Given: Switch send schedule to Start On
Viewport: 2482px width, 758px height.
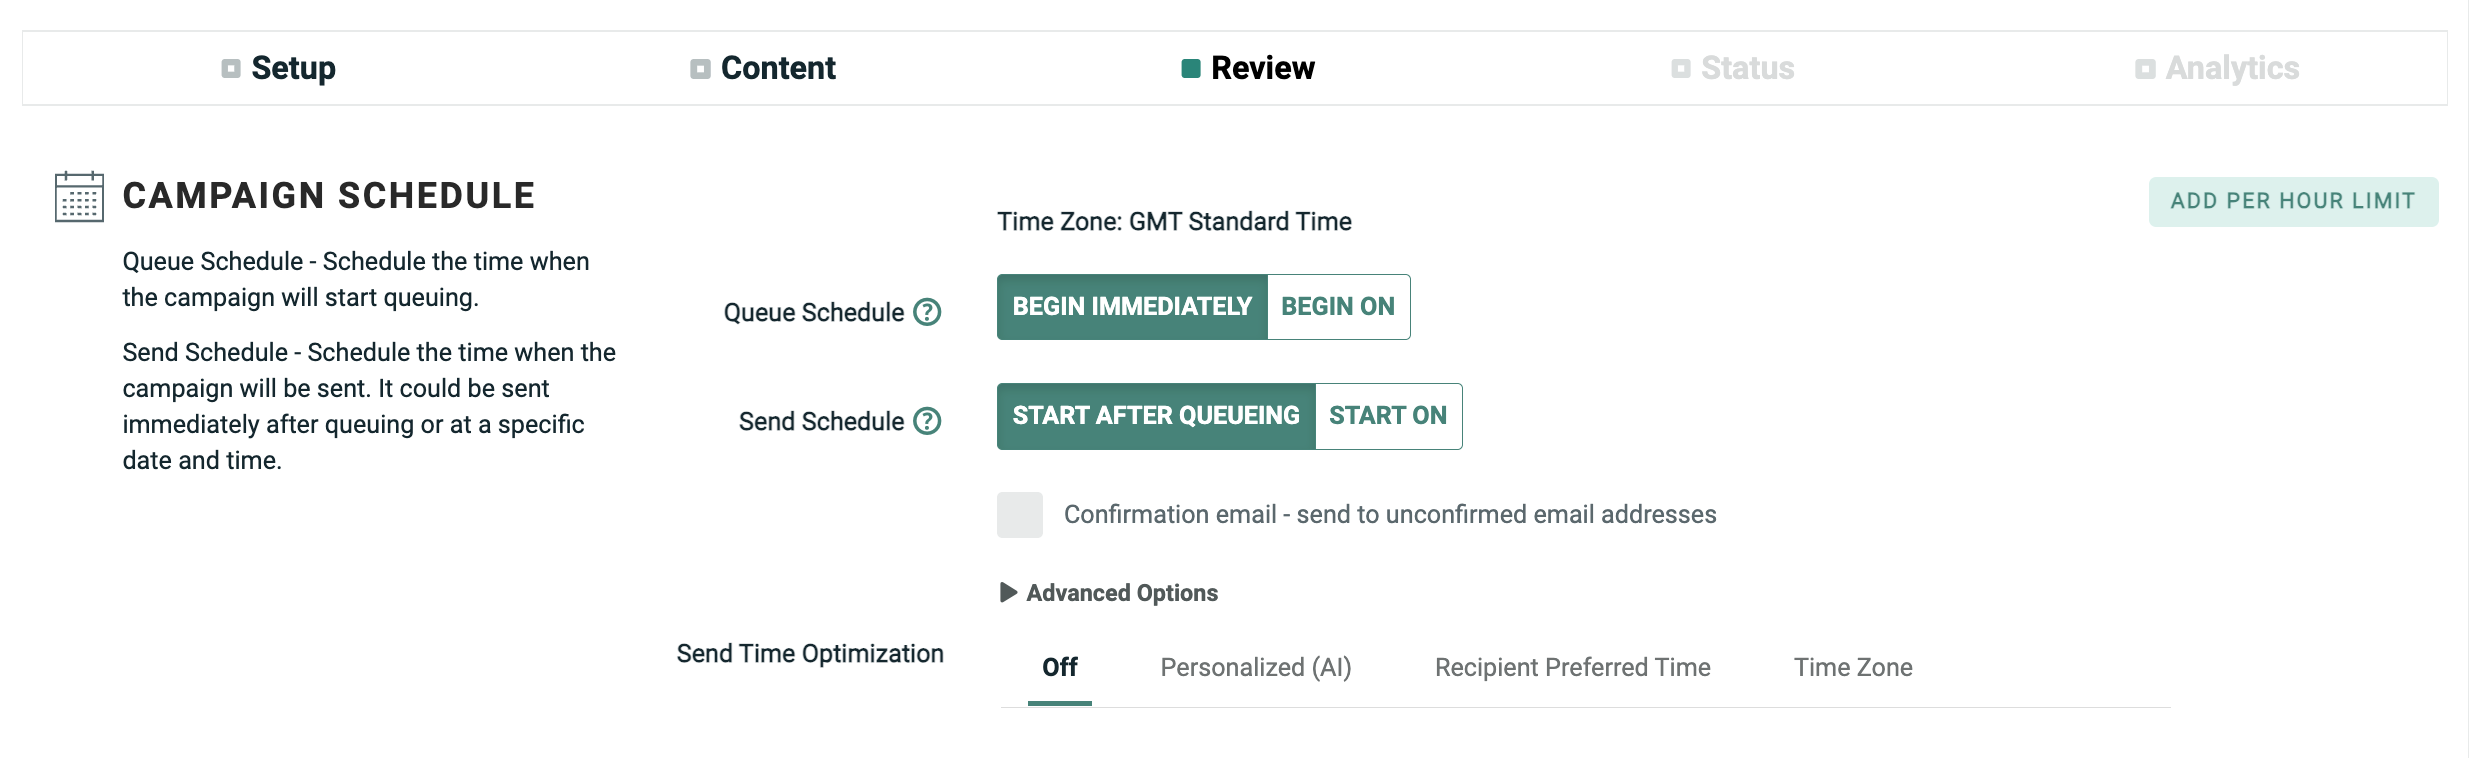Looking at the screenshot, I should click(x=1388, y=416).
